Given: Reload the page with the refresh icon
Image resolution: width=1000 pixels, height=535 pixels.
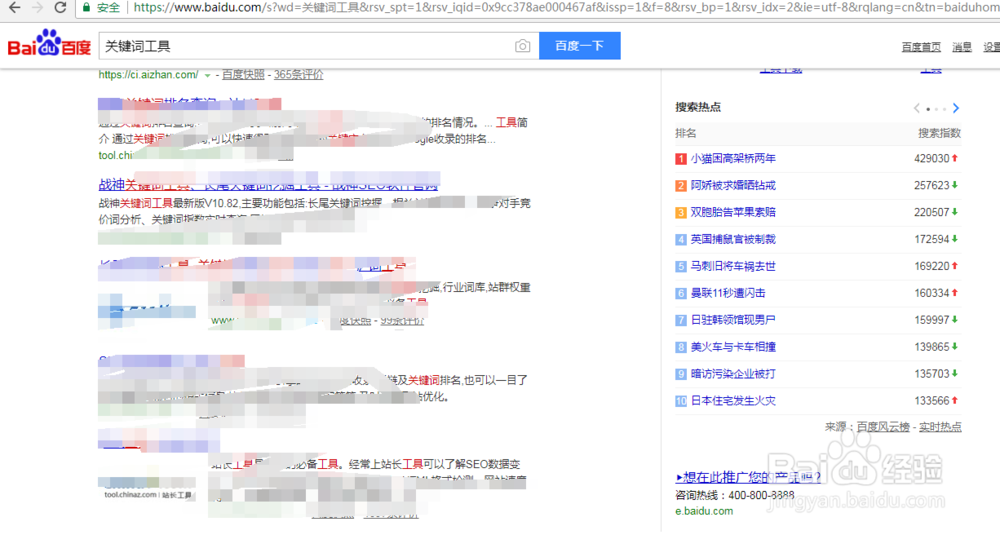Looking at the screenshot, I should click(x=61, y=8).
